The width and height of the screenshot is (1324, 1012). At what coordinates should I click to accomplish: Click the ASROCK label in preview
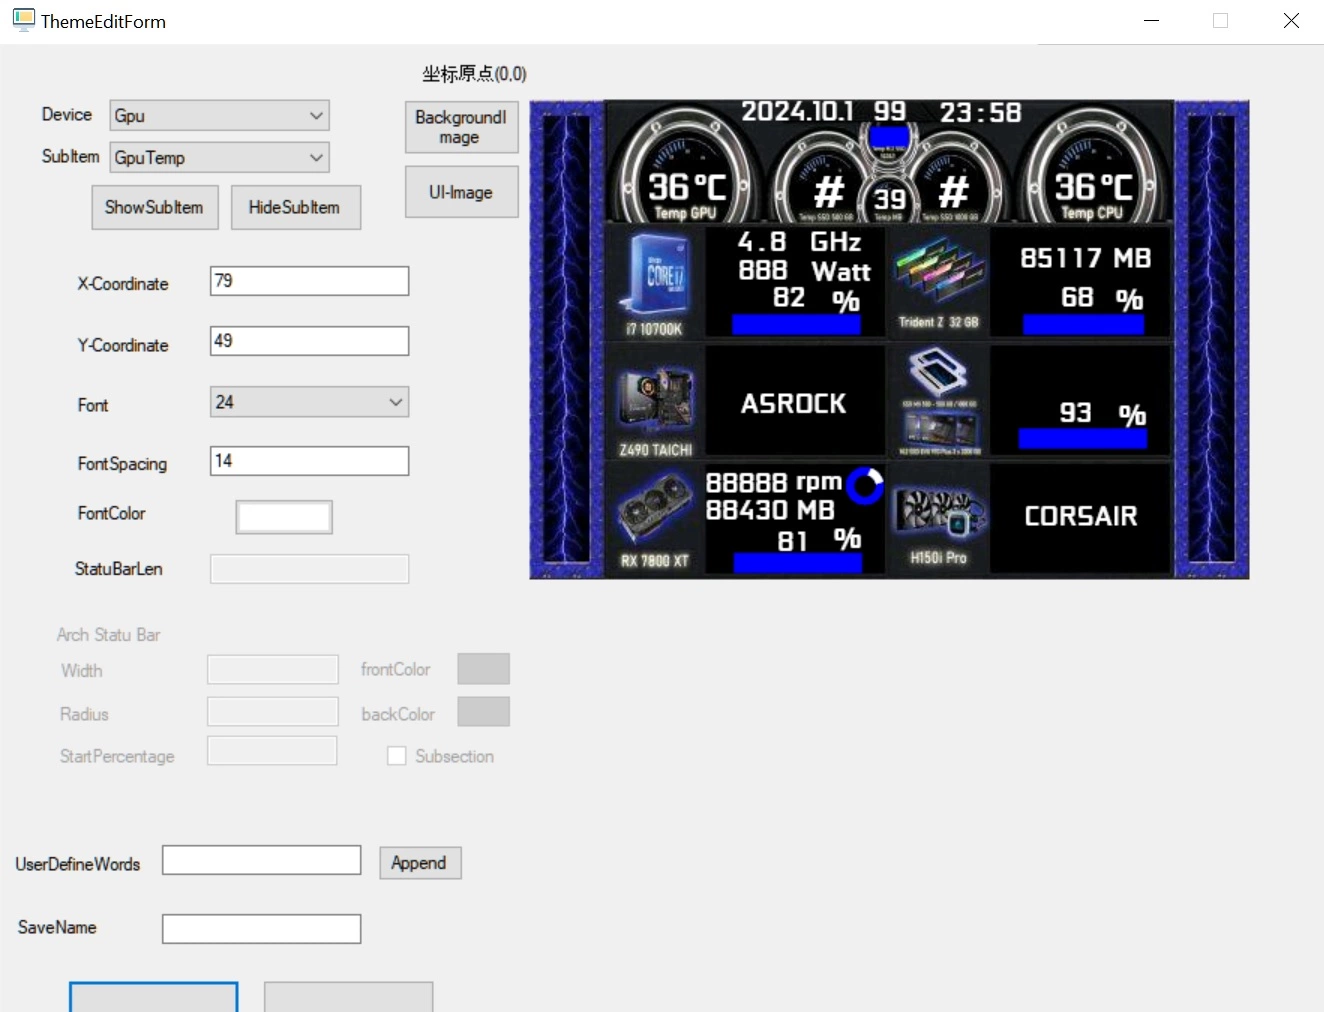pyautogui.click(x=793, y=403)
